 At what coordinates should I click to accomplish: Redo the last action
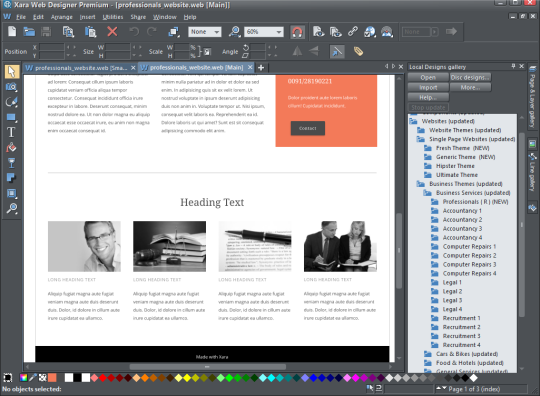[x=152, y=32]
